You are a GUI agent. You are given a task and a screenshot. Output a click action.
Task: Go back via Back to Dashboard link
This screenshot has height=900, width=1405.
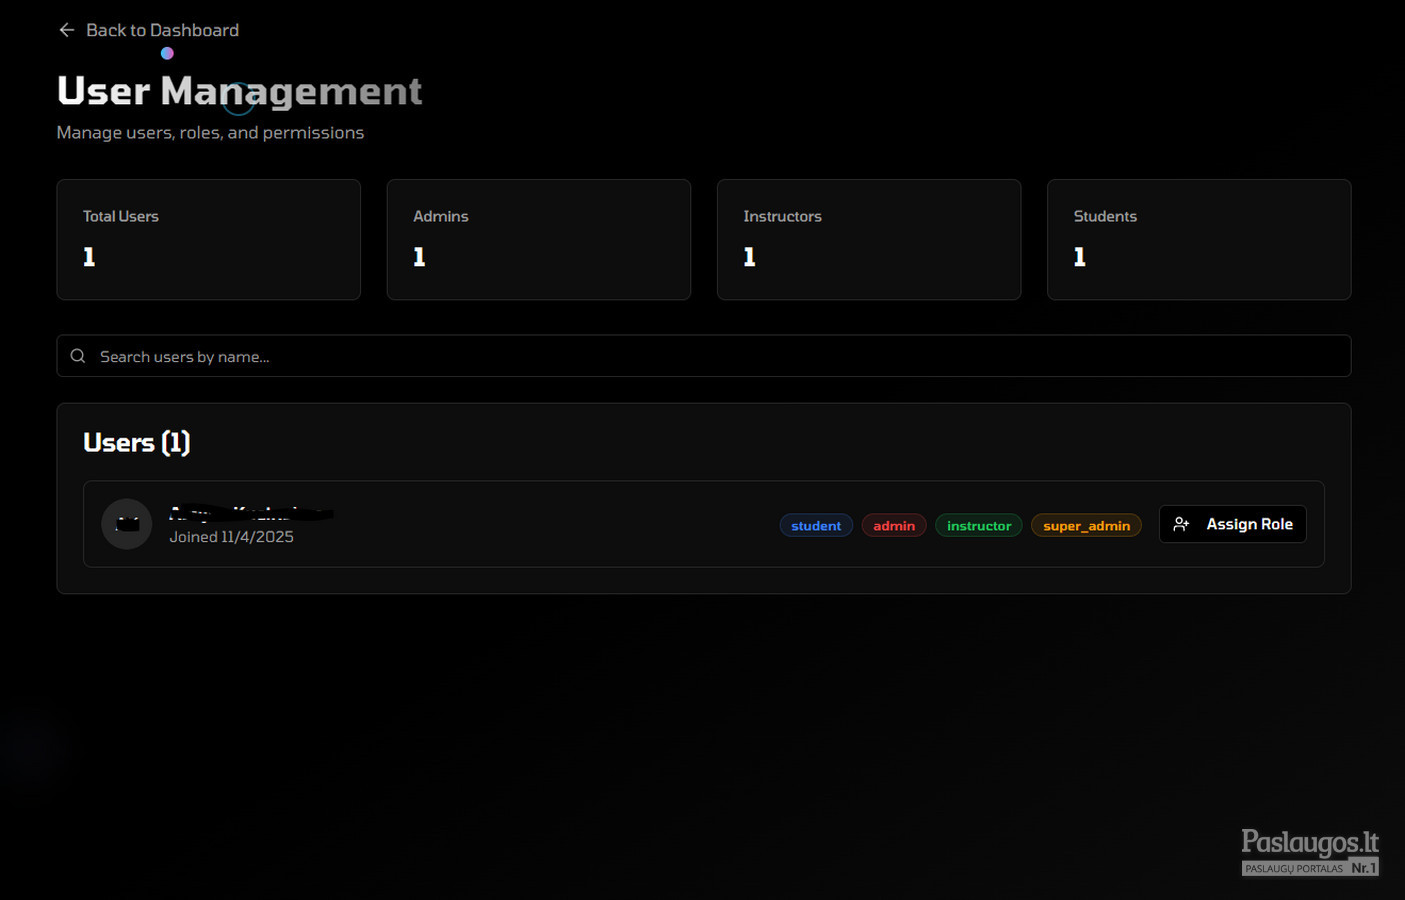(x=149, y=30)
